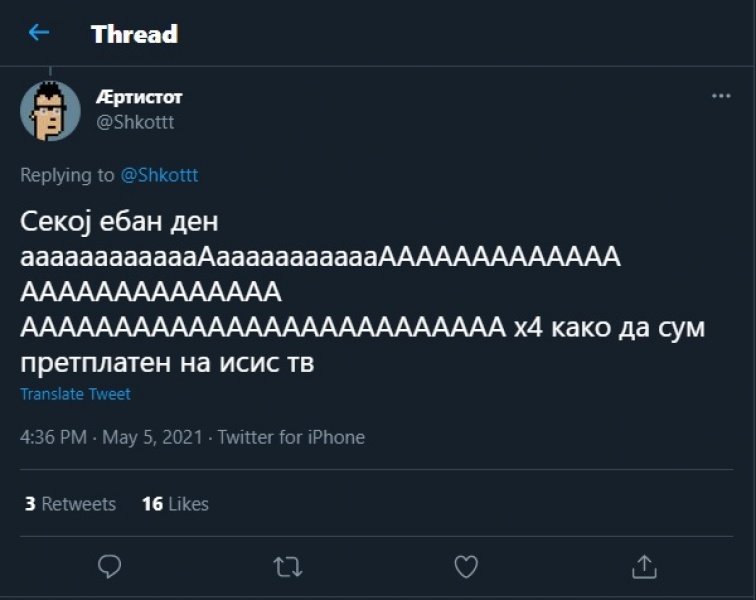The image size is (756, 600).
Task: Click the Thread header title
Action: [x=134, y=34]
